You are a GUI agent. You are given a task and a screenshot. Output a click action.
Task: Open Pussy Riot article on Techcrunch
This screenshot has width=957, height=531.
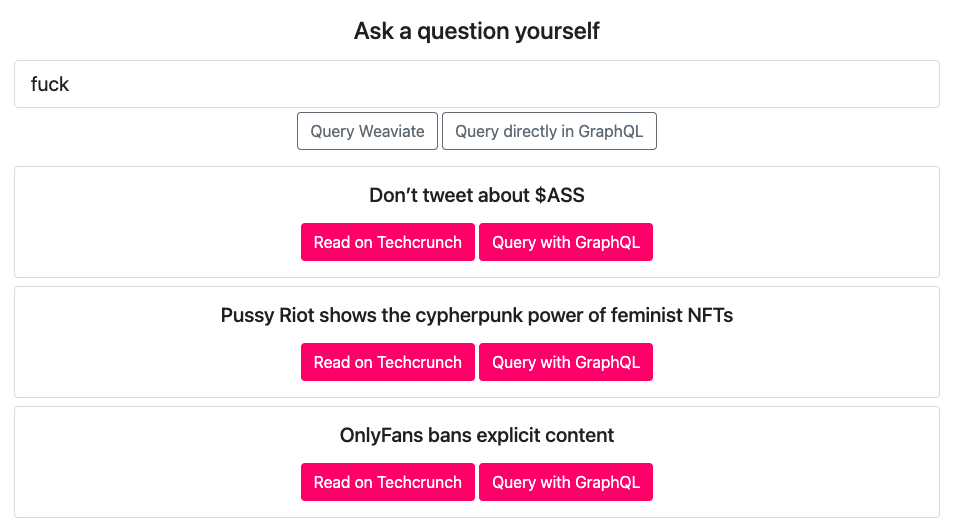tap(387, 362)
